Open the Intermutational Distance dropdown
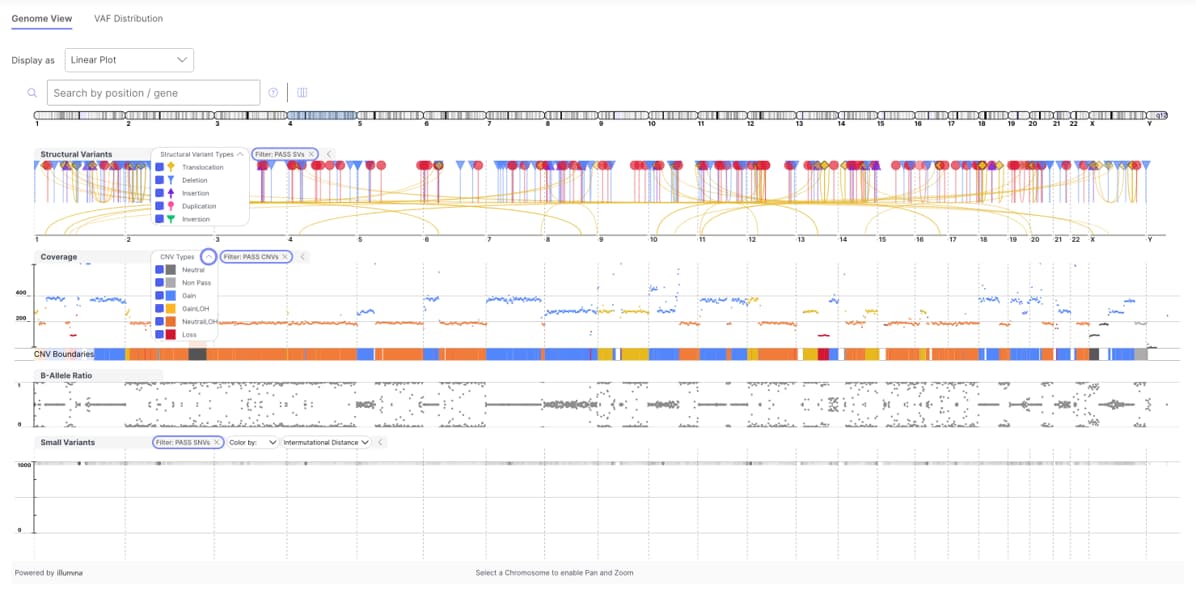 [x=326, y=442]
